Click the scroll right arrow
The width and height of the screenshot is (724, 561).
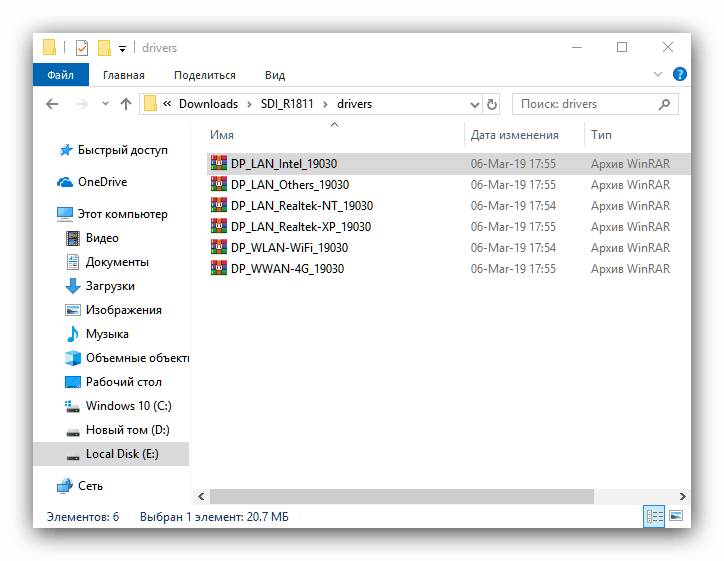coord(682,497)
